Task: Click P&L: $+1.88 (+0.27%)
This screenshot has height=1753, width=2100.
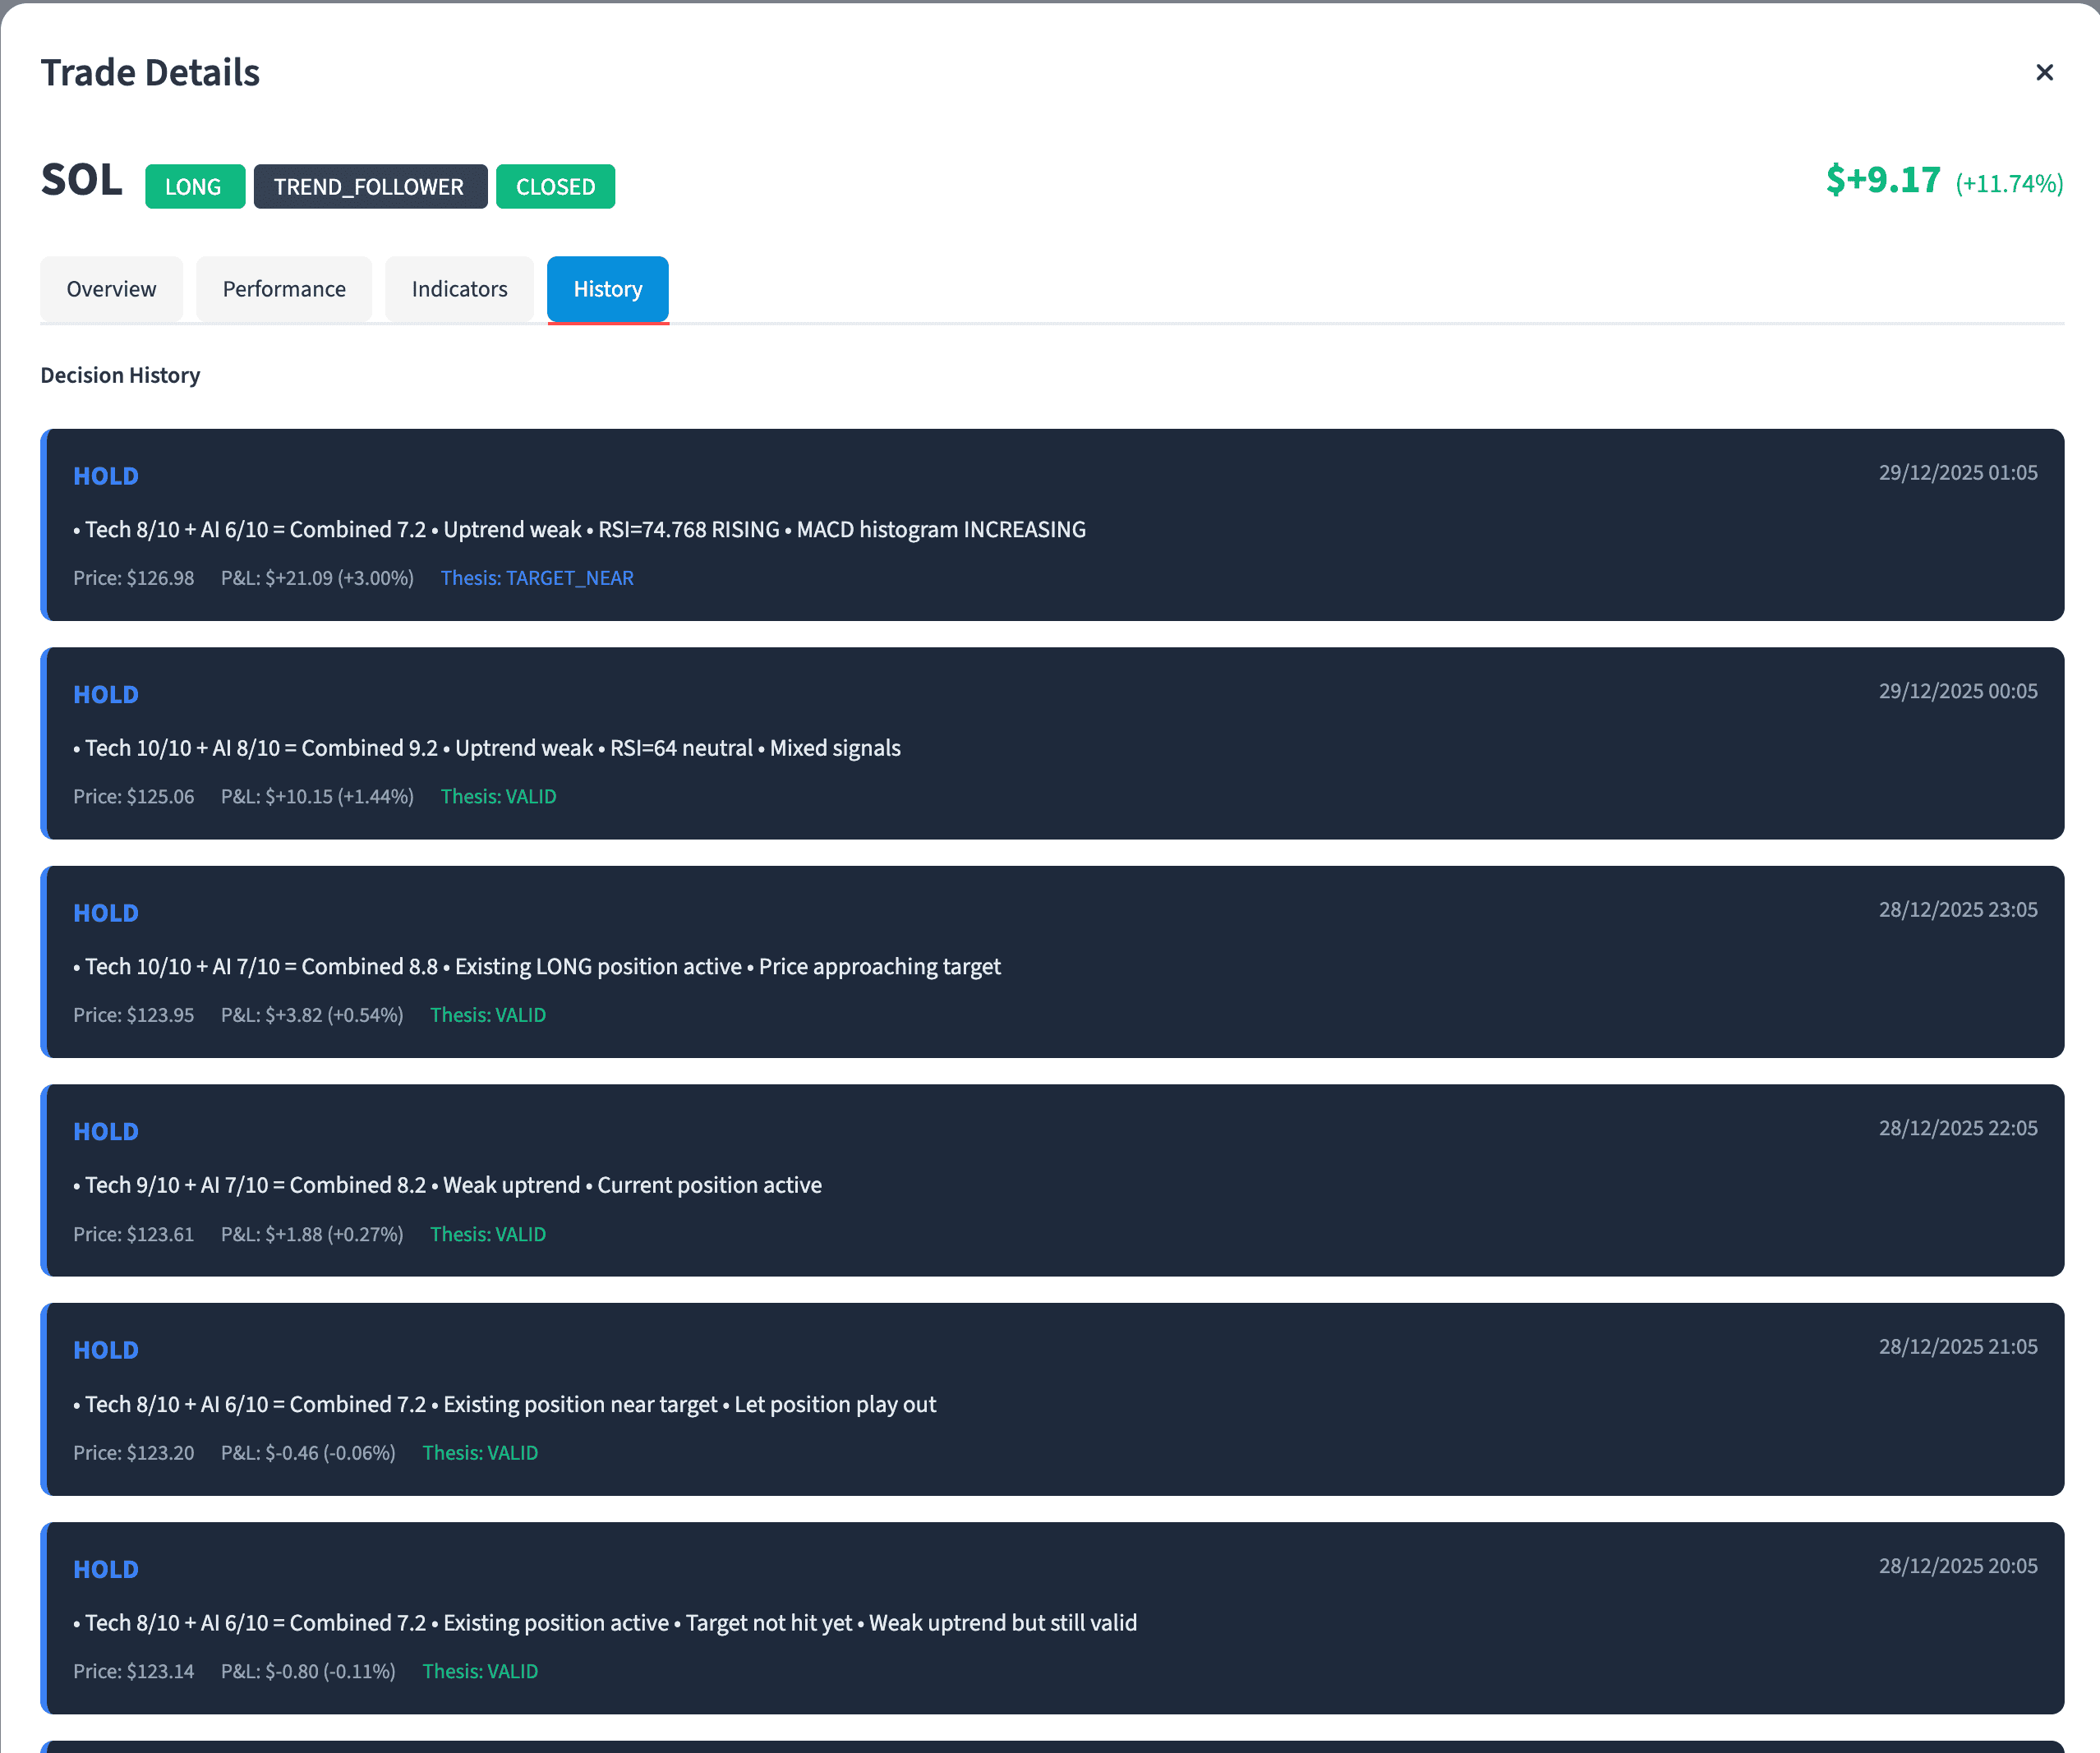Action: point(312,1235)
